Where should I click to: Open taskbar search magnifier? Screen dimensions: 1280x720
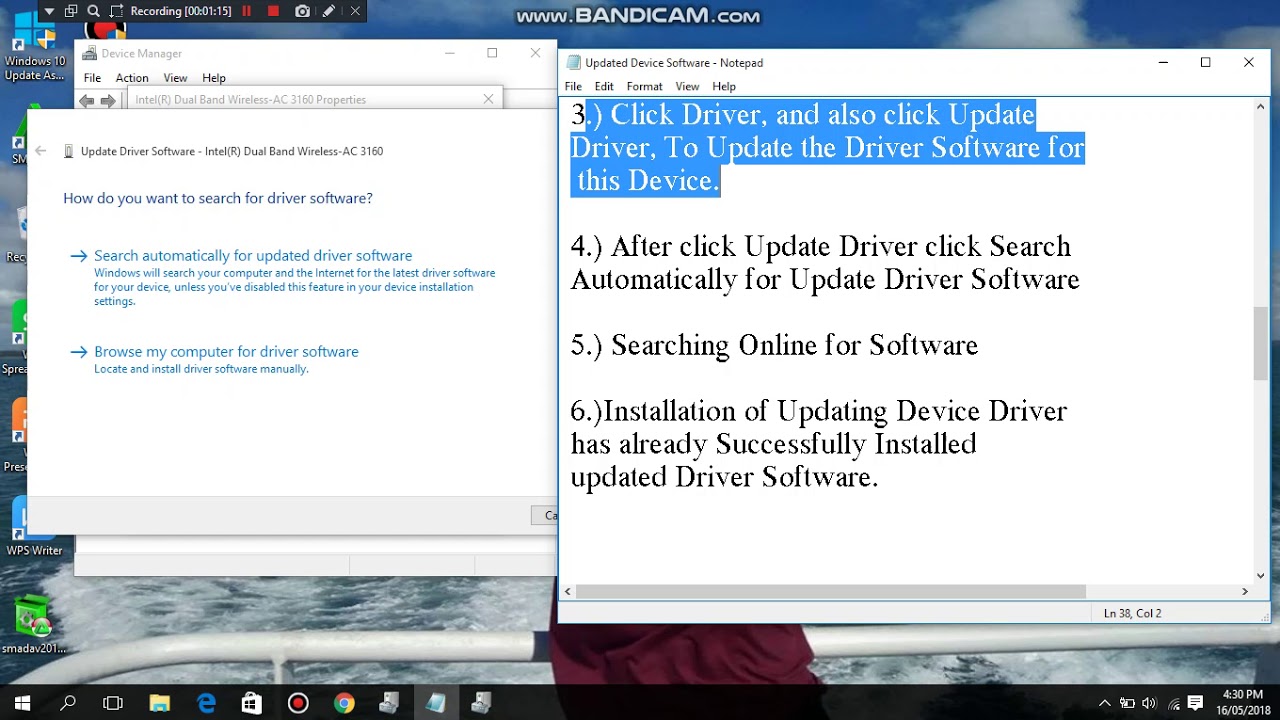point(68,703)
